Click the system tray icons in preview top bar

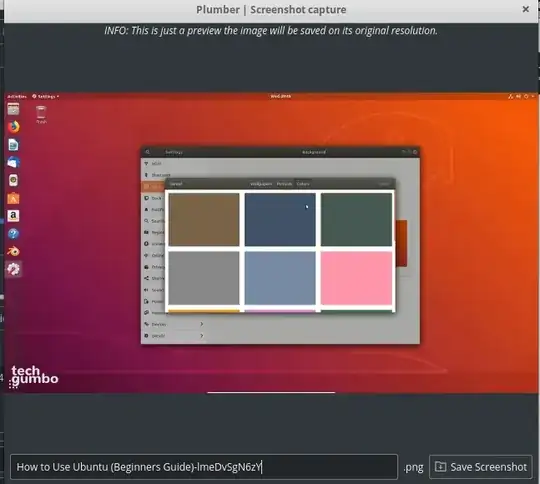tap(521, 96)
